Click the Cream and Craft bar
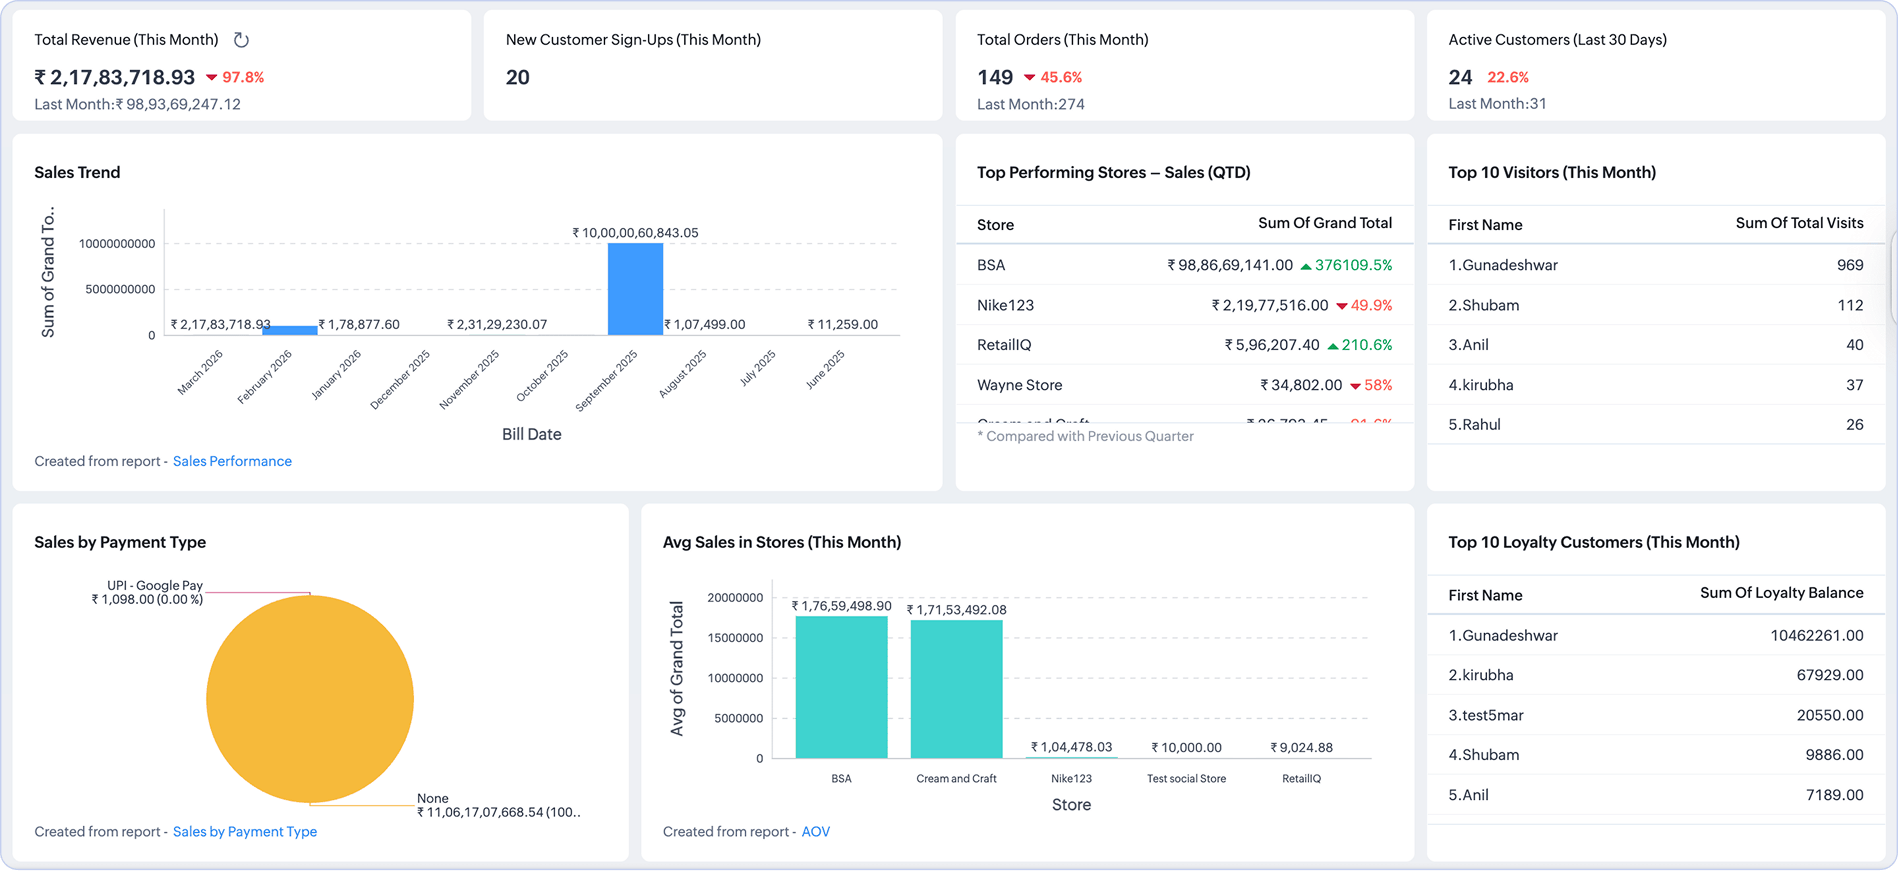The image size is (1898, 871). click(x=956, y=689)
